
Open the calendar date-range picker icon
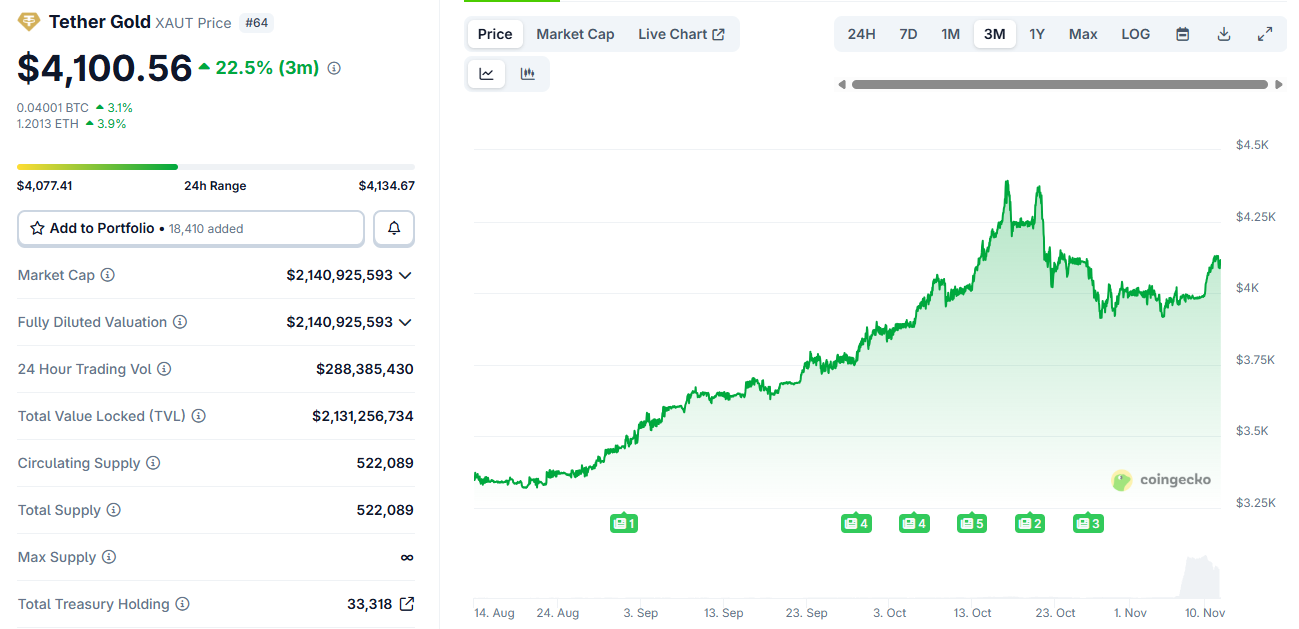pos(1182,33)
